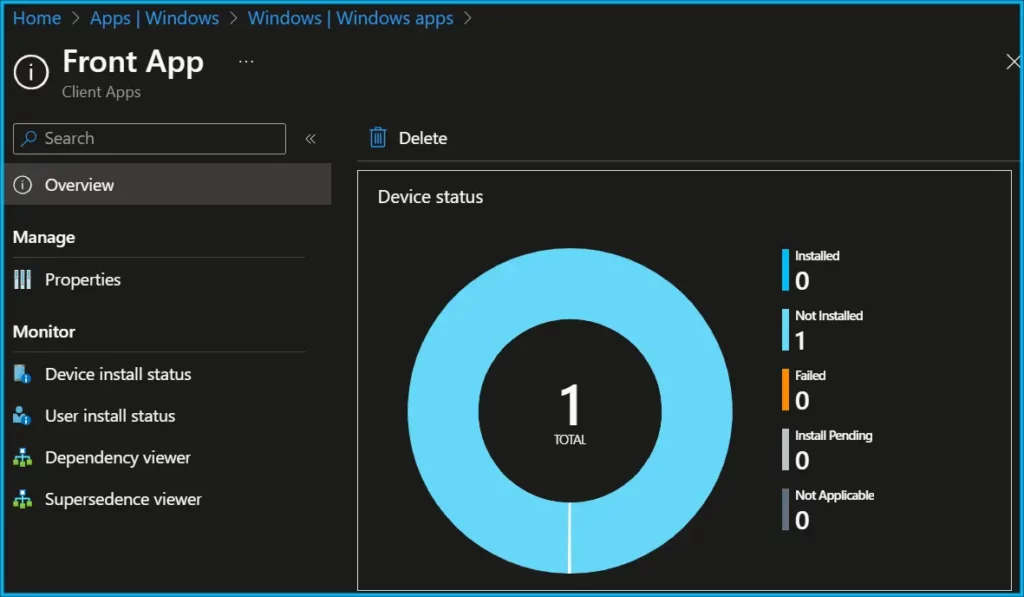
Task: Click the Delete trash can icon
Action: point(378,138)
